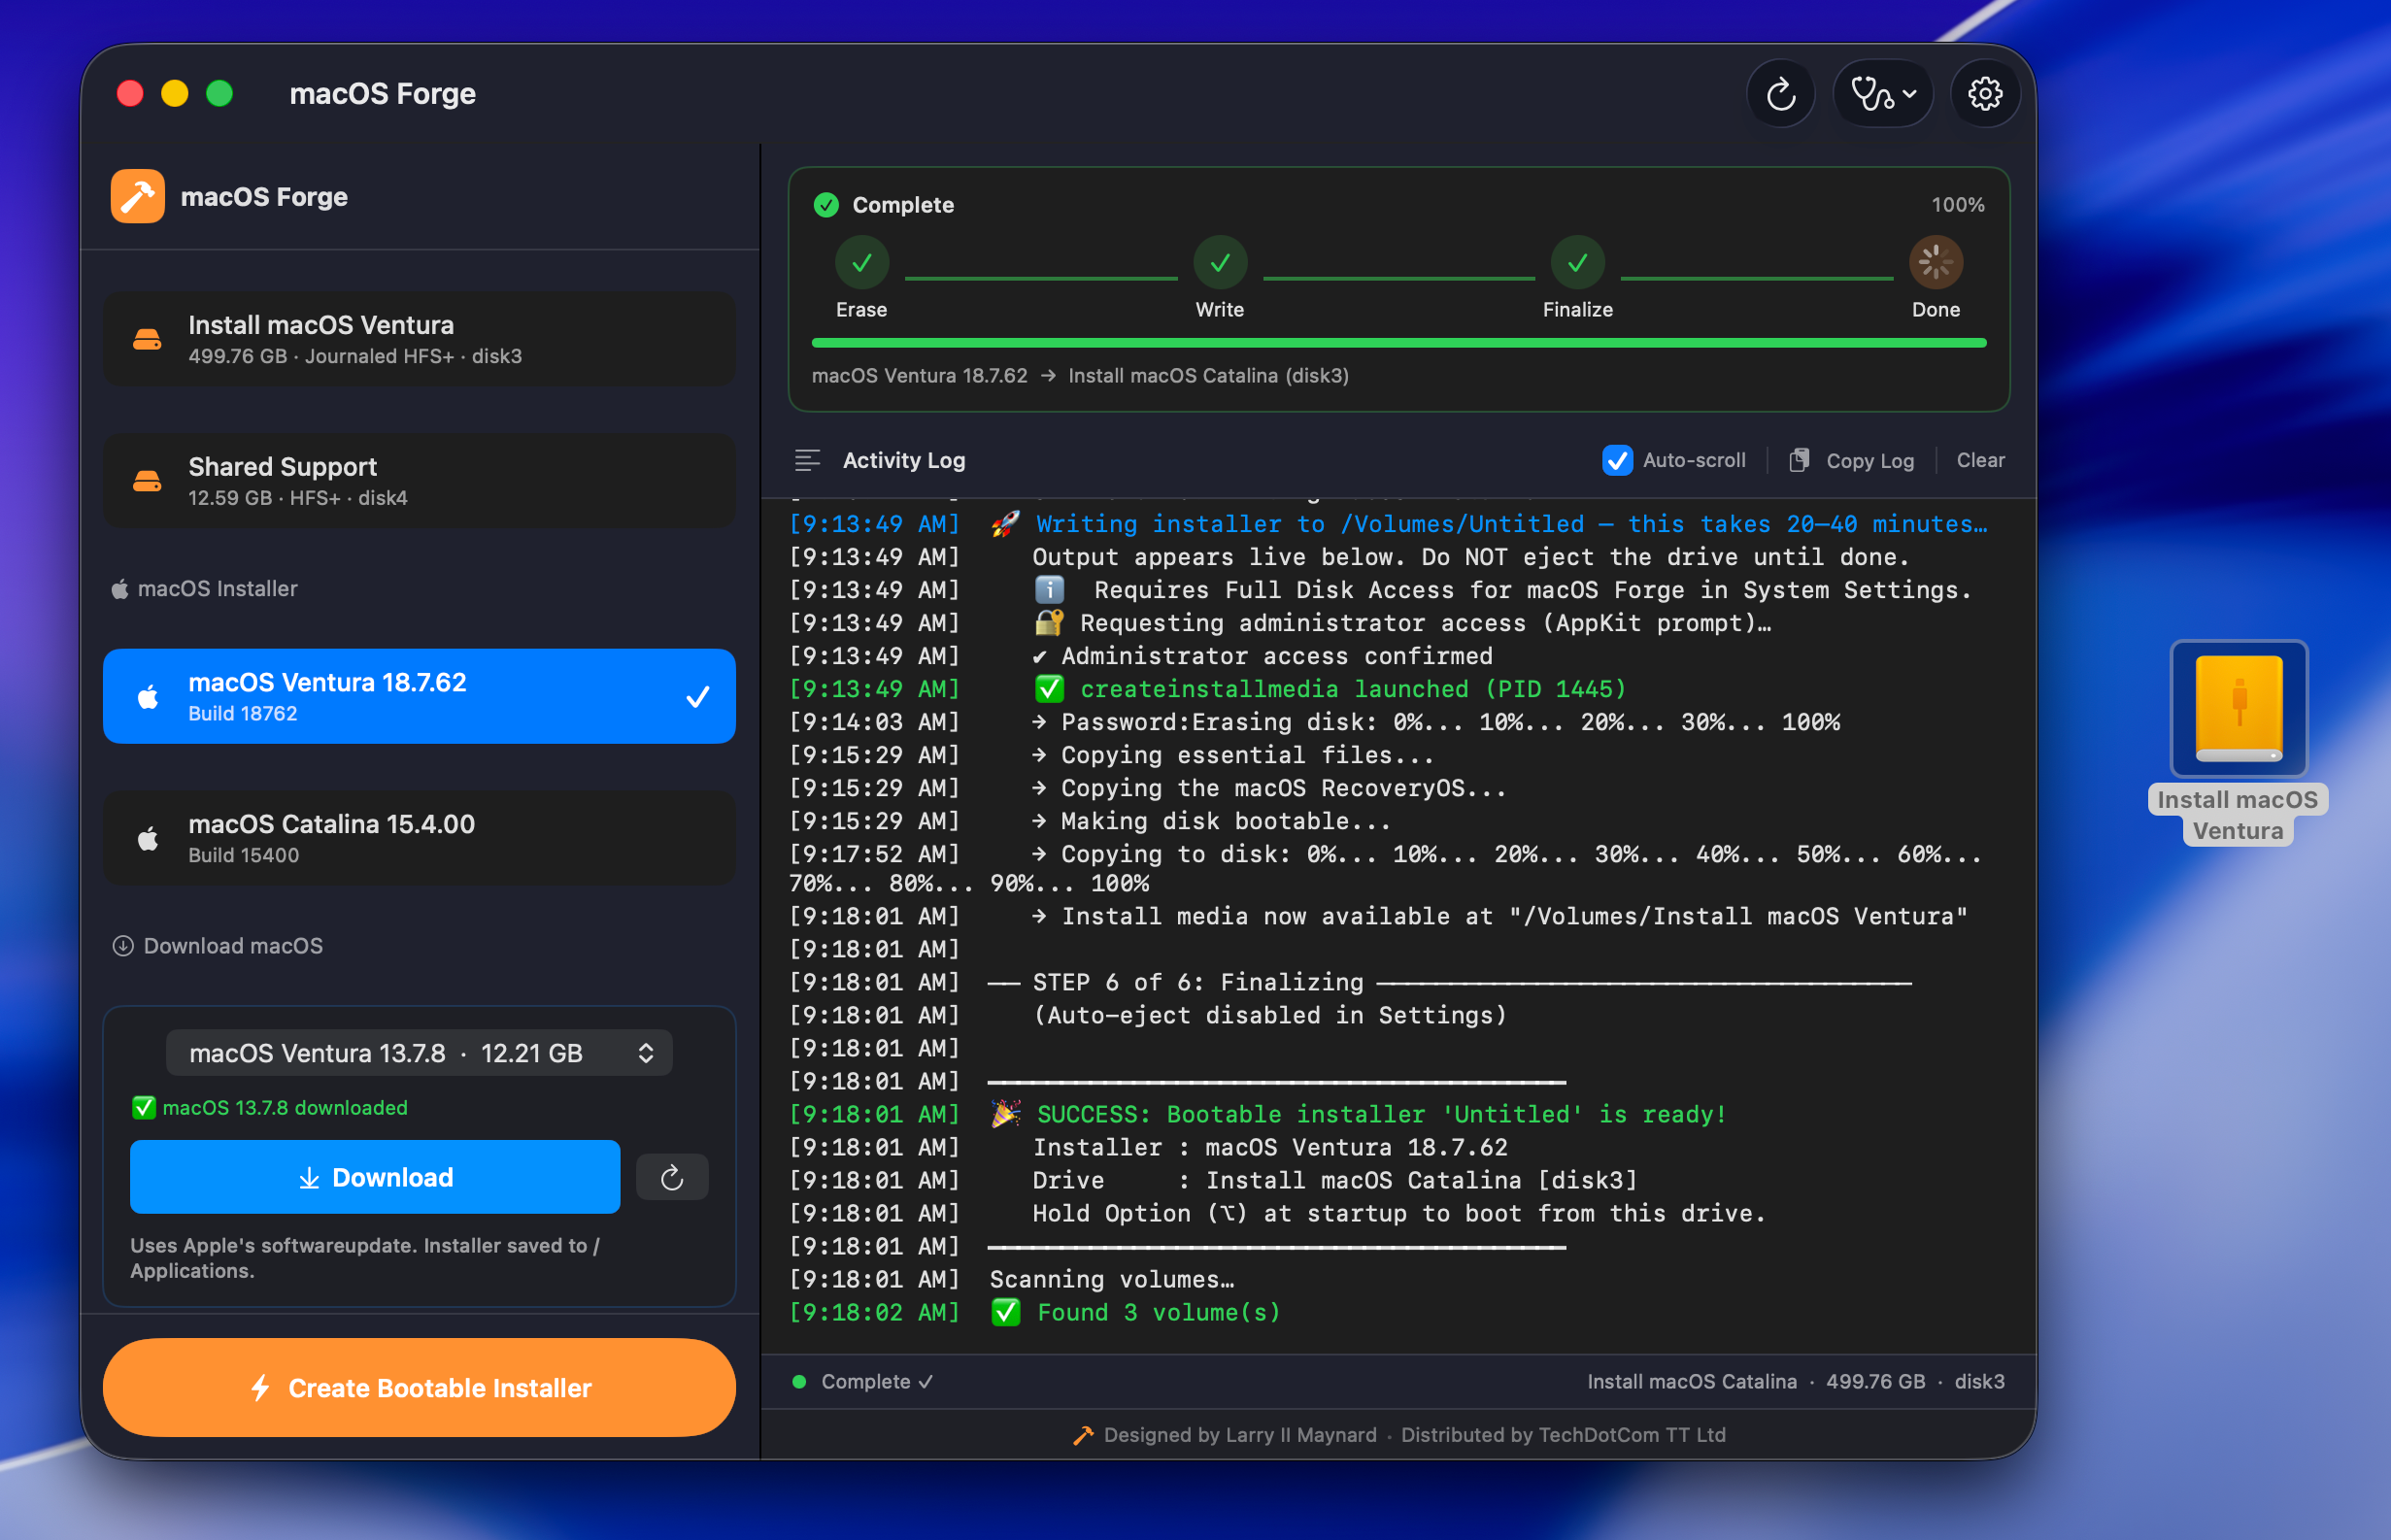Image resolution: width=2391 pixels, height=1540 pixels.
Task: Click the lightning bolt on Create Bootable Installer
Action: tap(260, 1388)
